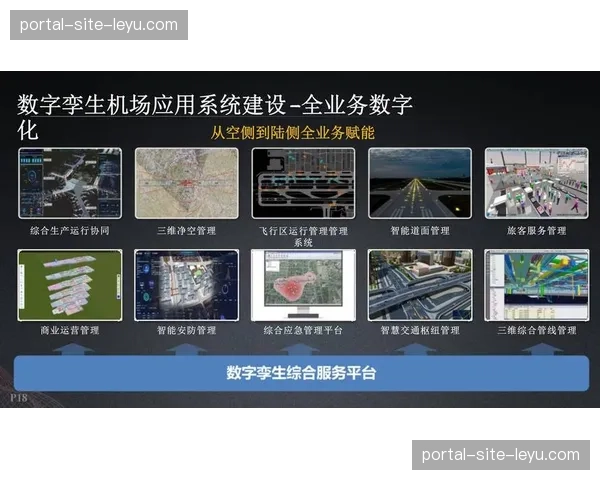Click the 综合应急管理平台 caption
Screen dimensions: 600x480
[303, 330]
